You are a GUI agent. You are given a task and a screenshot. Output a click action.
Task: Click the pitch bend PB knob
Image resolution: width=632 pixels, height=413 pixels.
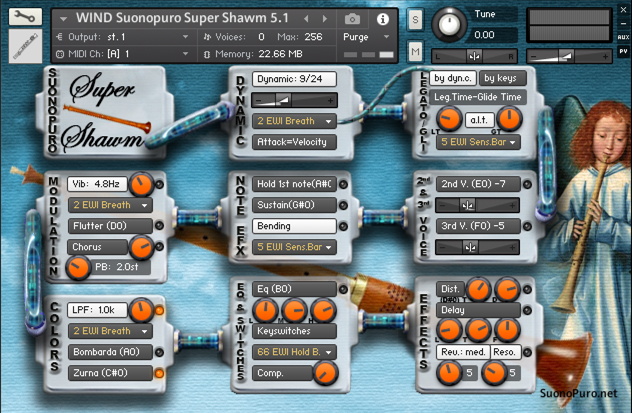pyautogui.click(x=78, y=268)
